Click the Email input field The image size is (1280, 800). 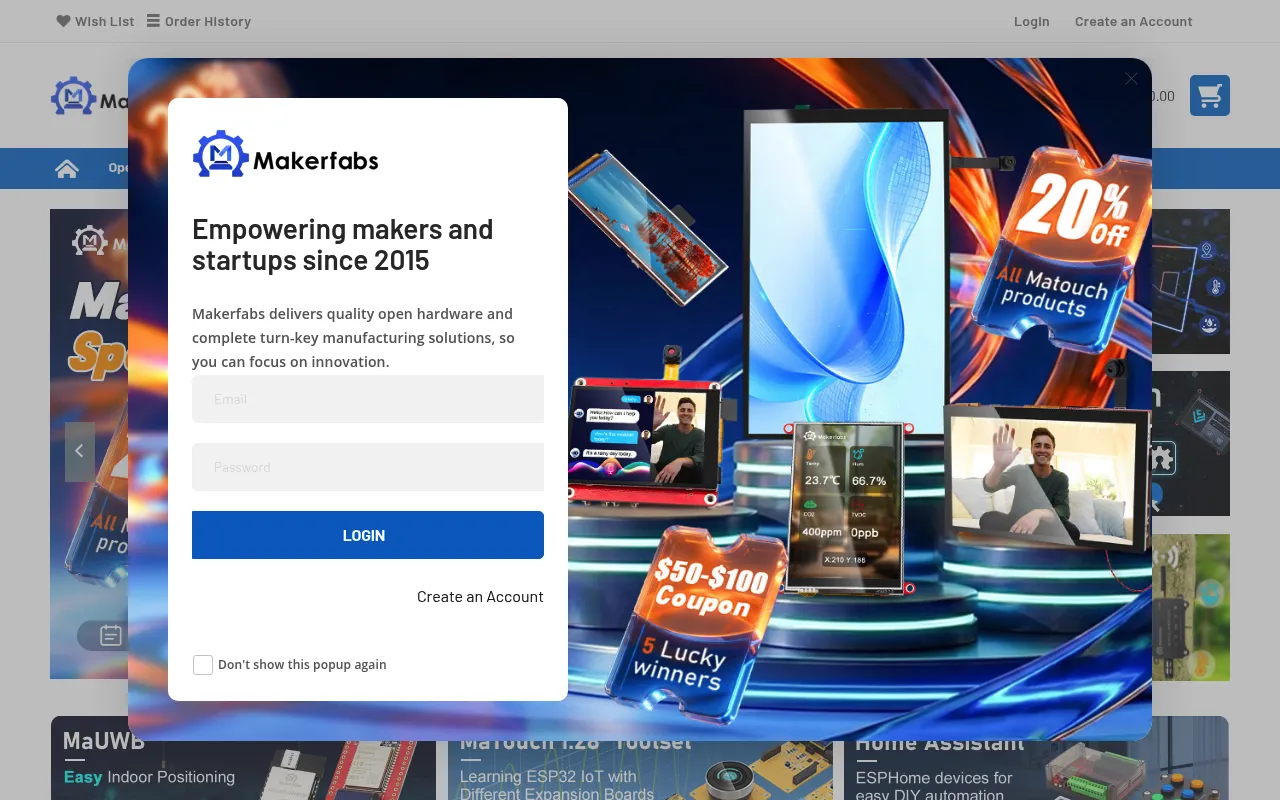(368, 399)
